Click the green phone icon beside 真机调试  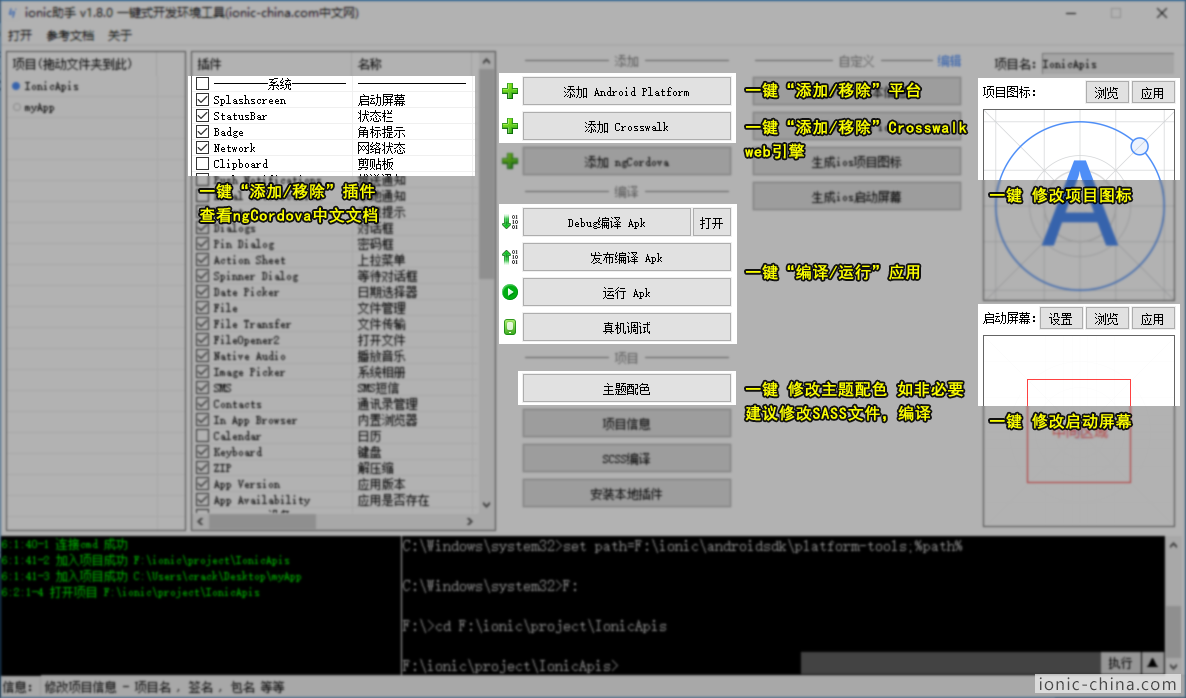(510, 327)
